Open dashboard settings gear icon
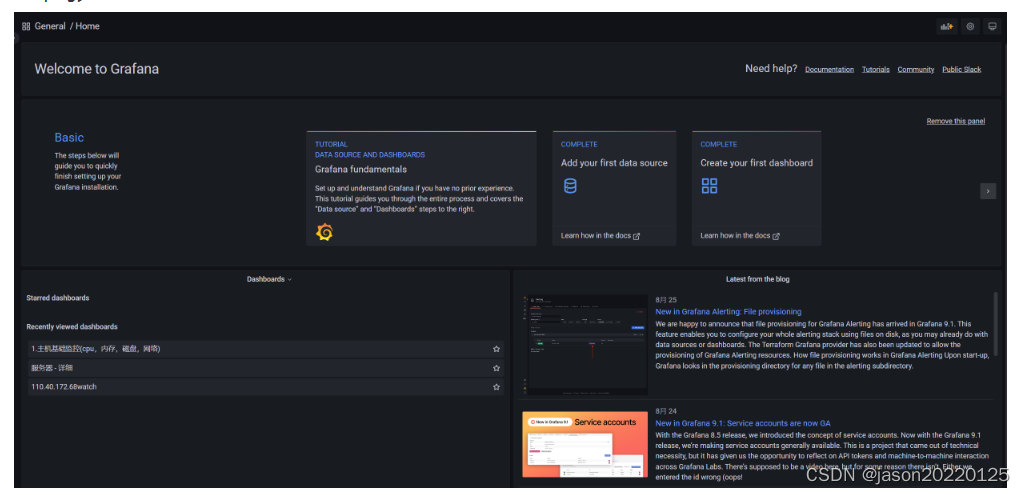The image size is (1025, 495). pyautogui.click(x=970, y=27)
